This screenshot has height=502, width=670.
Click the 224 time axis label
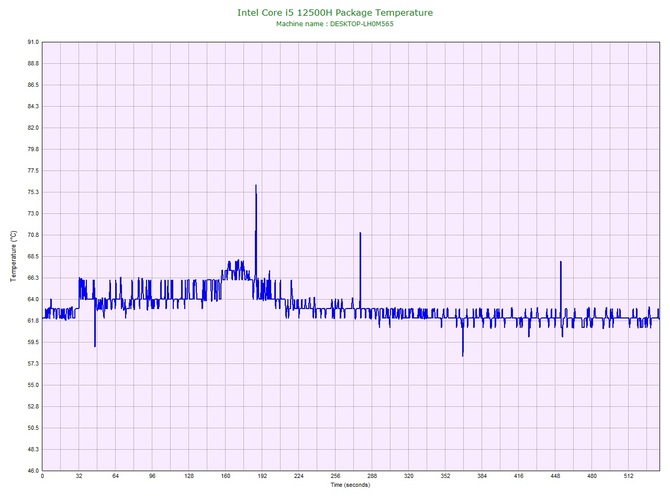pyautogui.click(x=299, y=476)
